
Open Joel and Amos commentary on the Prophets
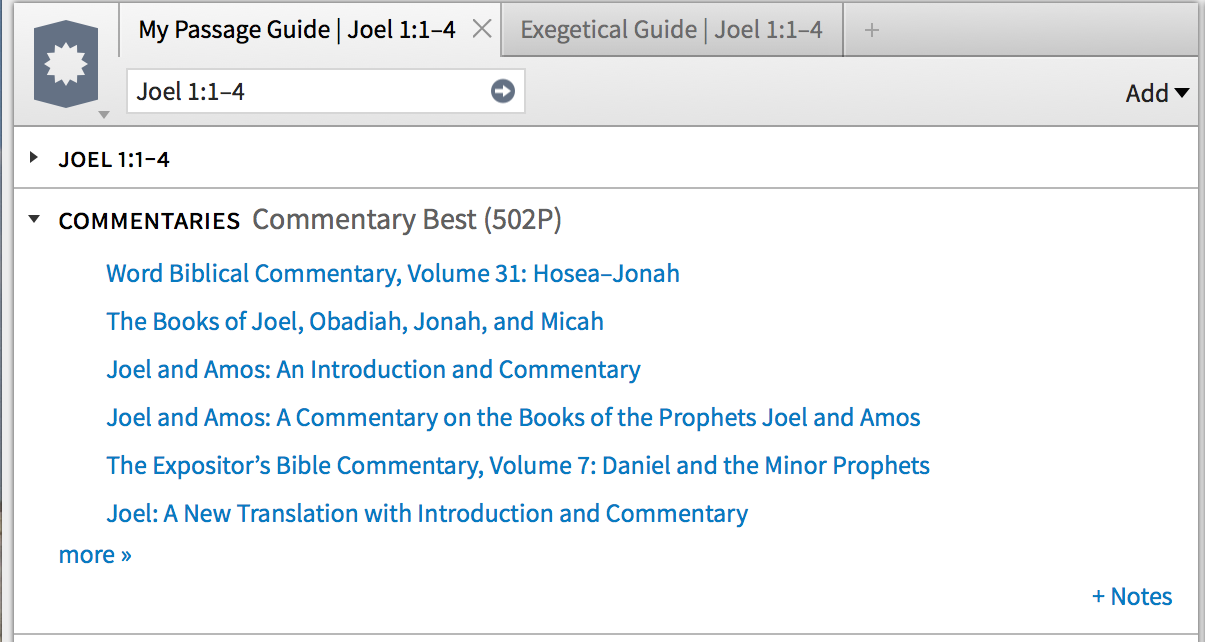tap(513, 417)
